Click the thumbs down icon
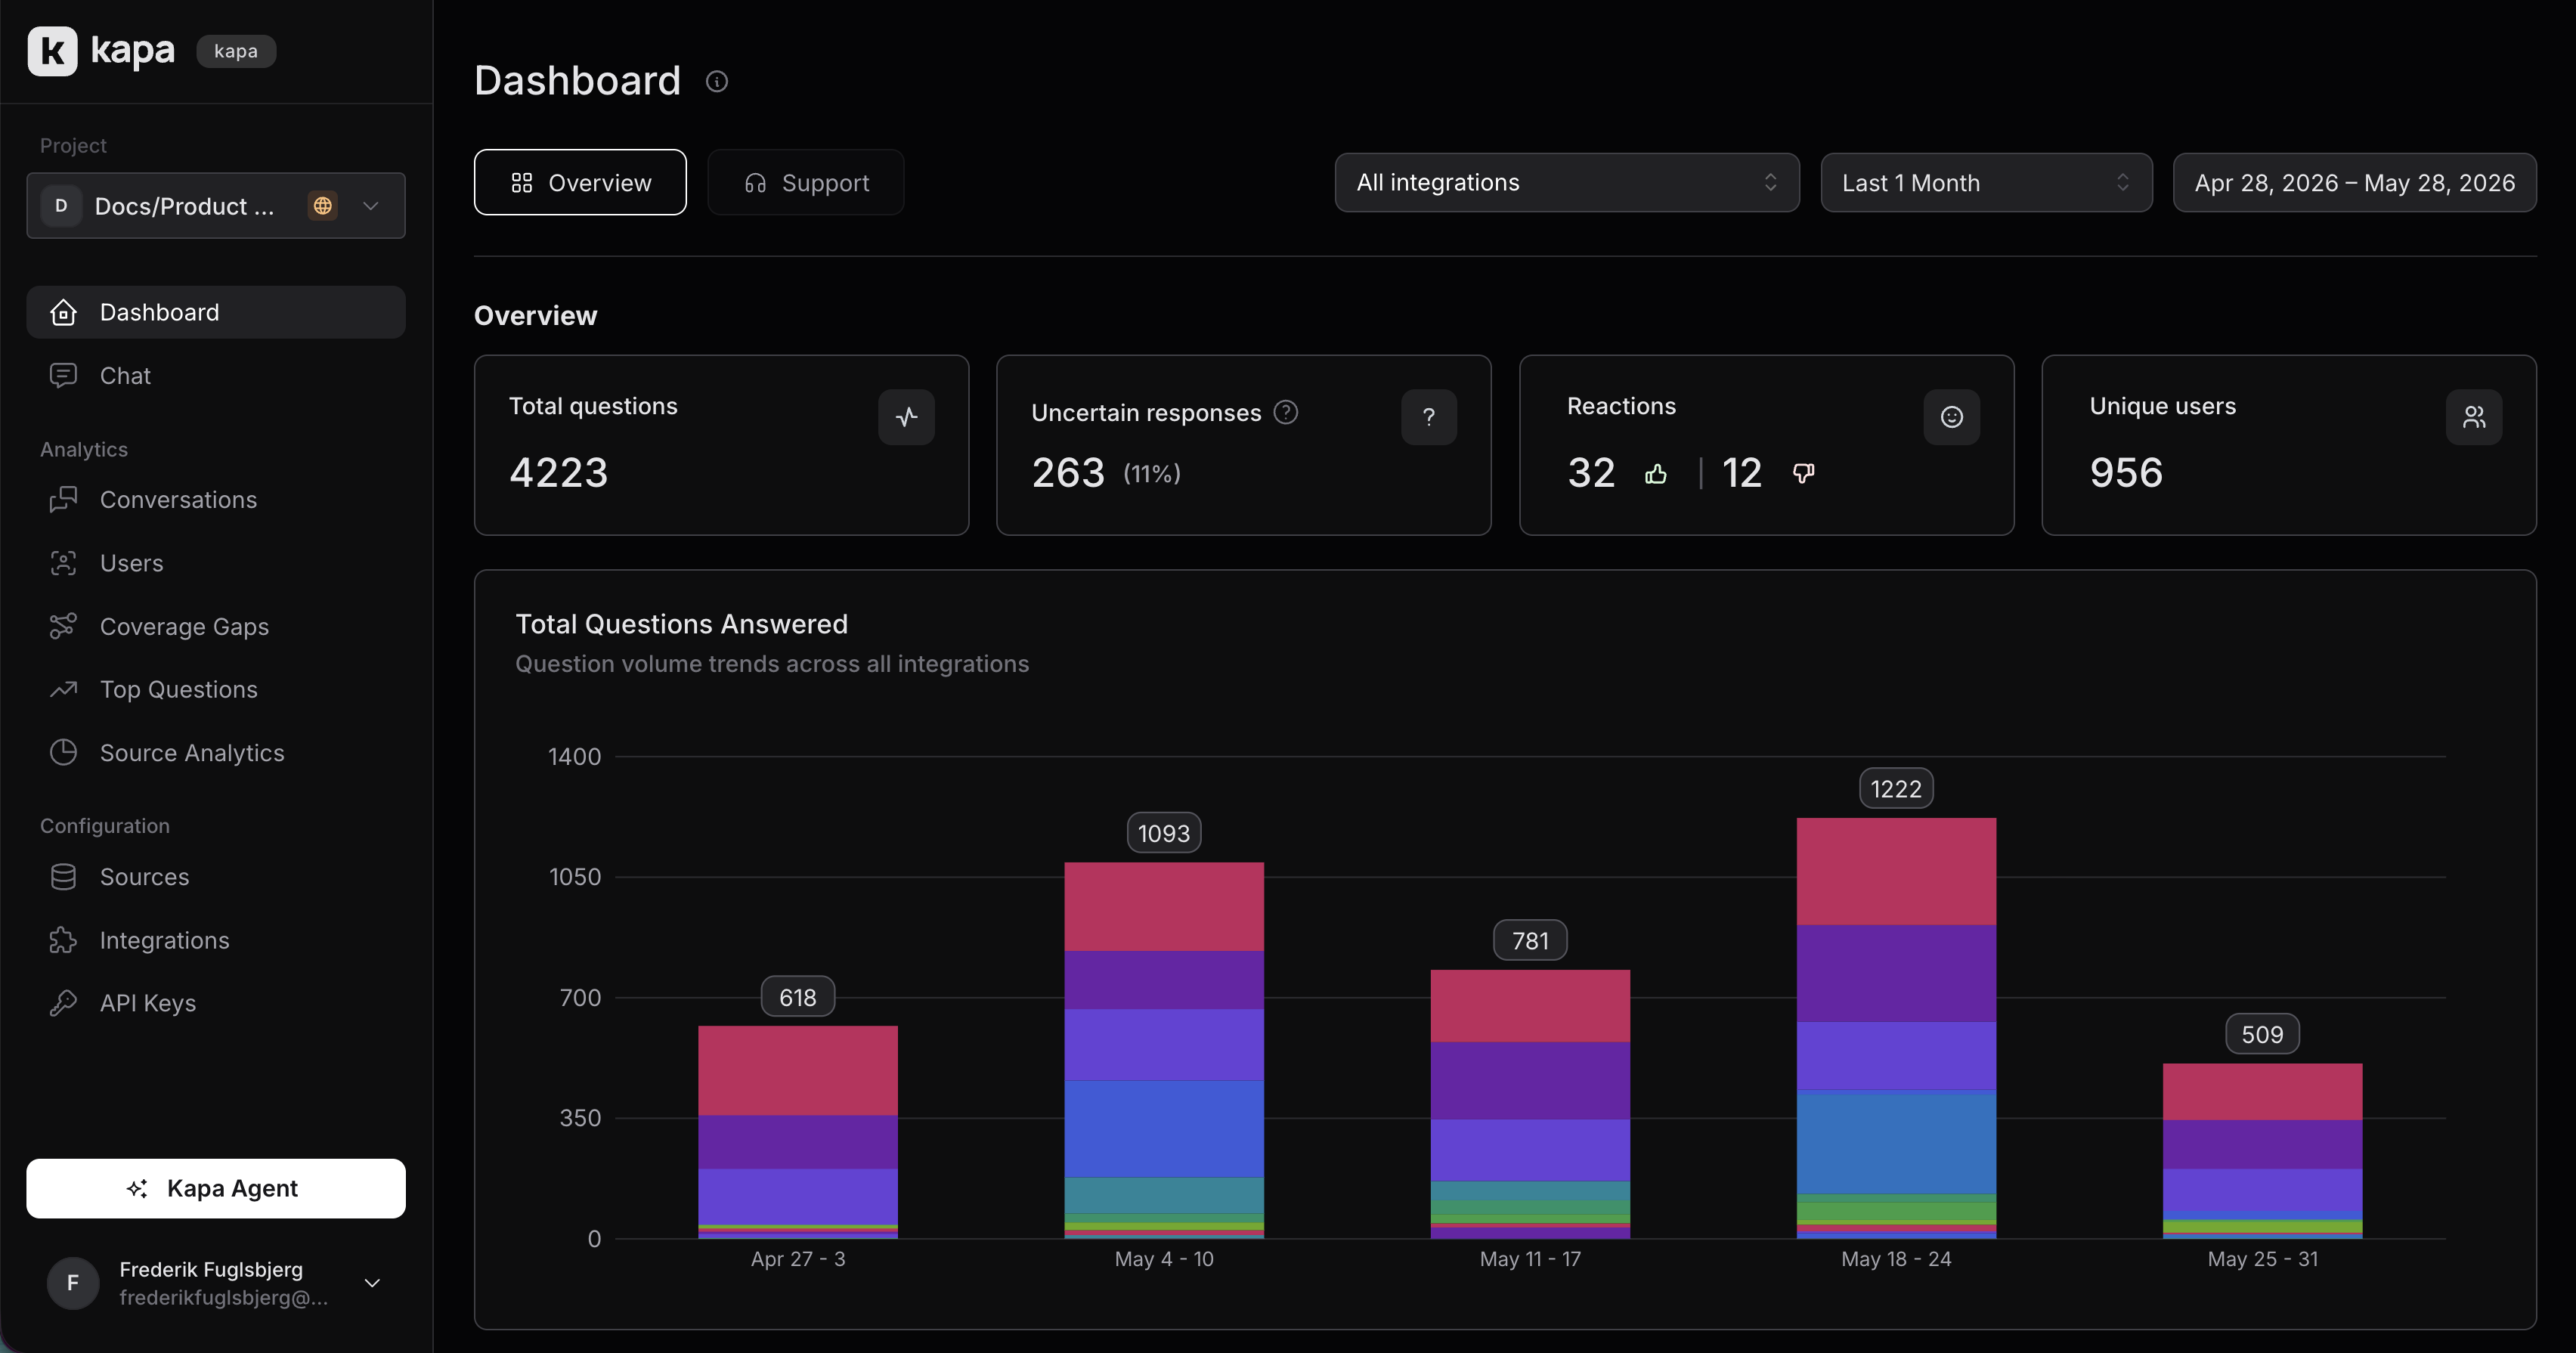This screenshot has height=1353, width=2576. point(1803,473)
